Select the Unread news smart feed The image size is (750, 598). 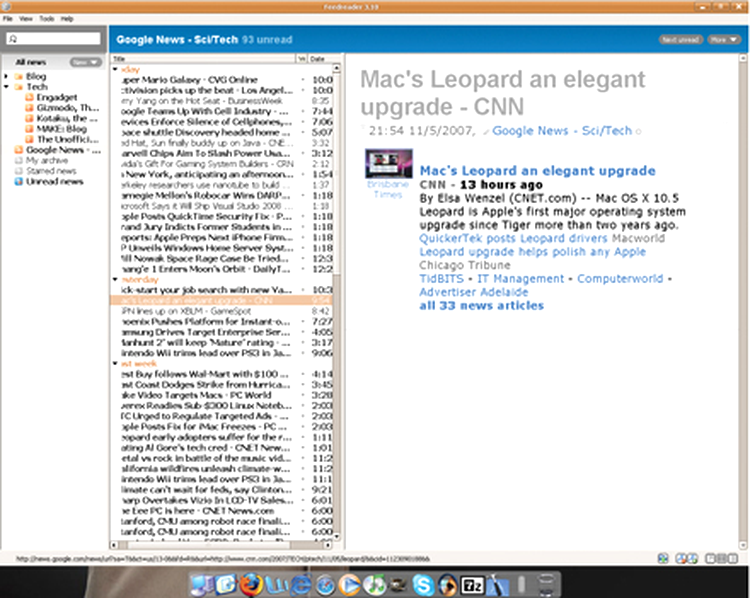click(x=55, y=181)
